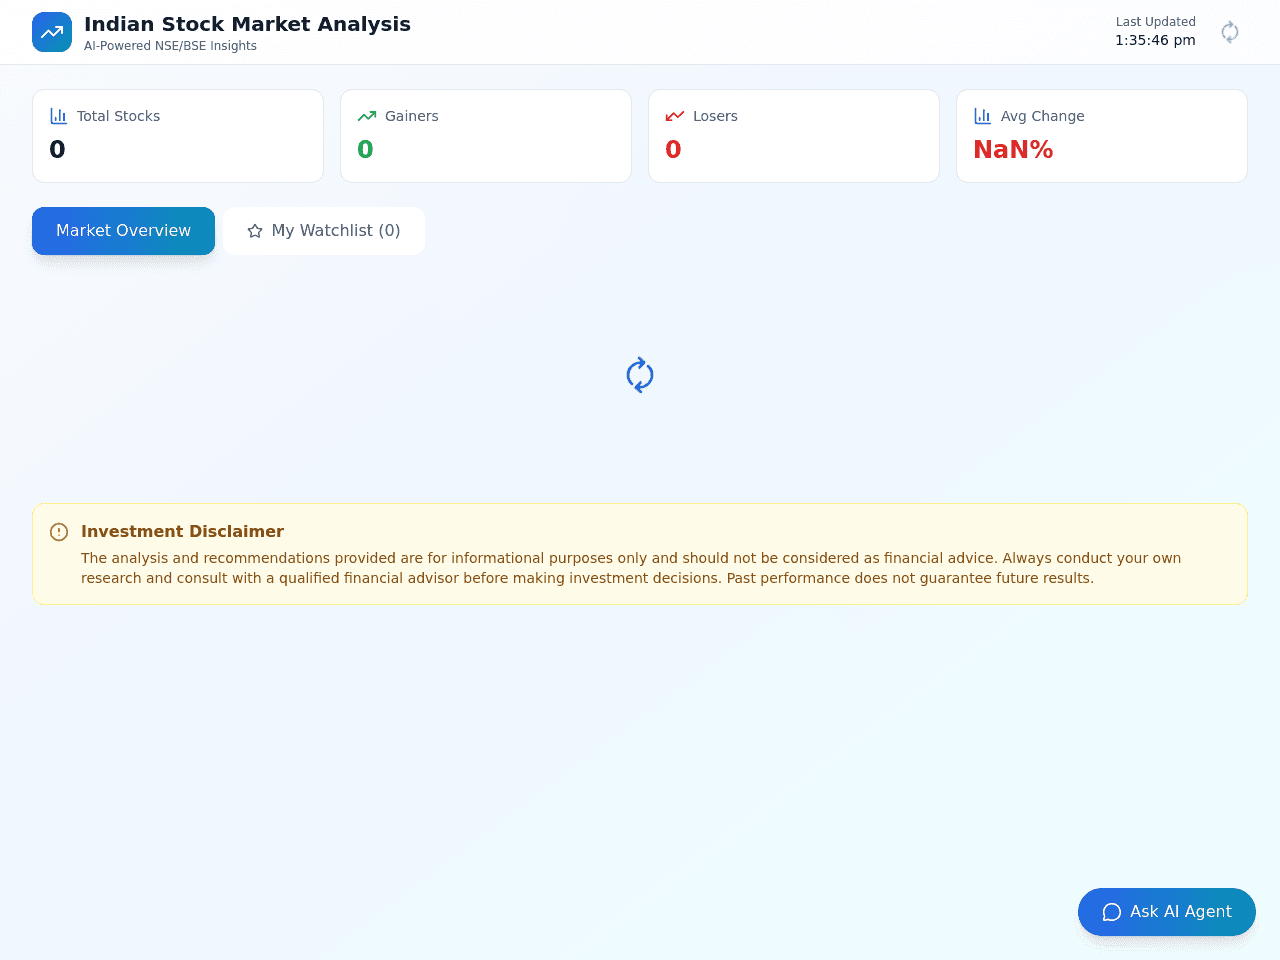This screenshot has width=1280, height=960.
Task: Click the blue loading spinner icon
Action: point(640,375)
